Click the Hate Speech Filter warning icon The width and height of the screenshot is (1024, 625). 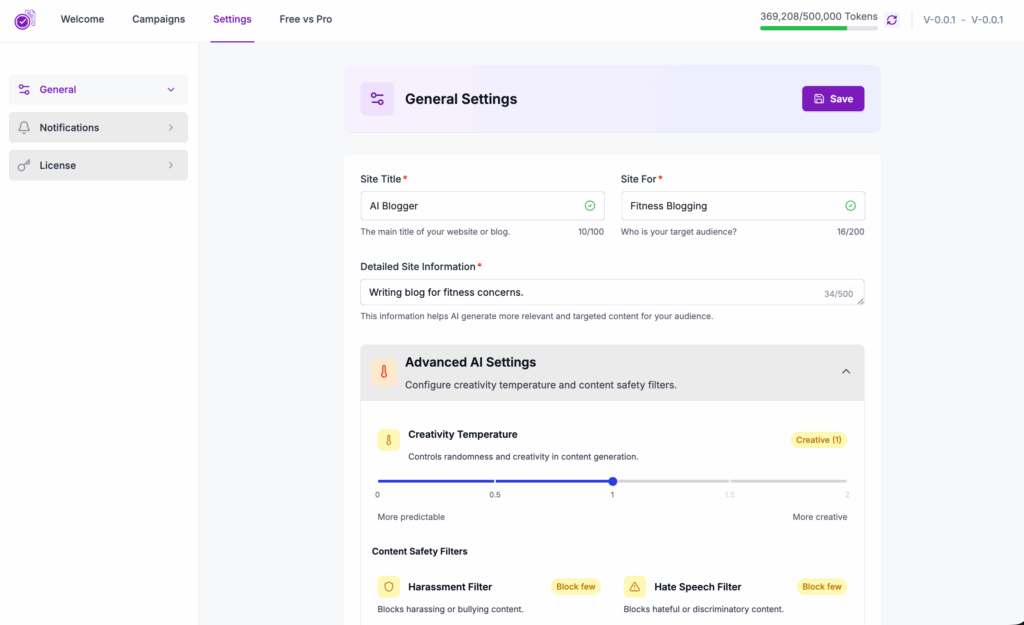(635, 586)
